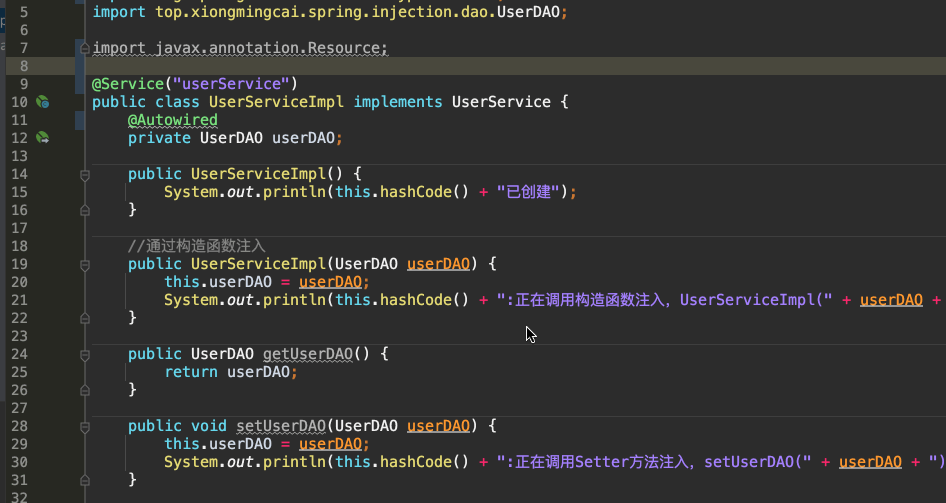Collapse the import block at line 7
The image size is (946, 503).
pos(84,48)
